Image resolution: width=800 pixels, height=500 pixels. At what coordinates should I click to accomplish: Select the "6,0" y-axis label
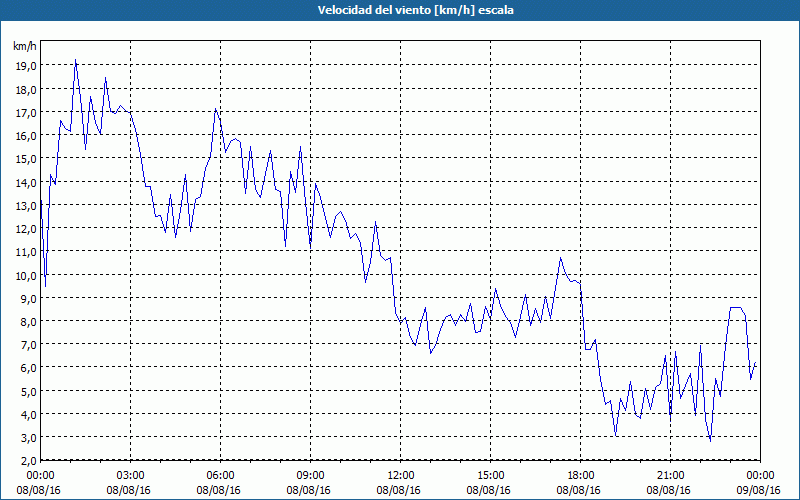coord(29,368)
